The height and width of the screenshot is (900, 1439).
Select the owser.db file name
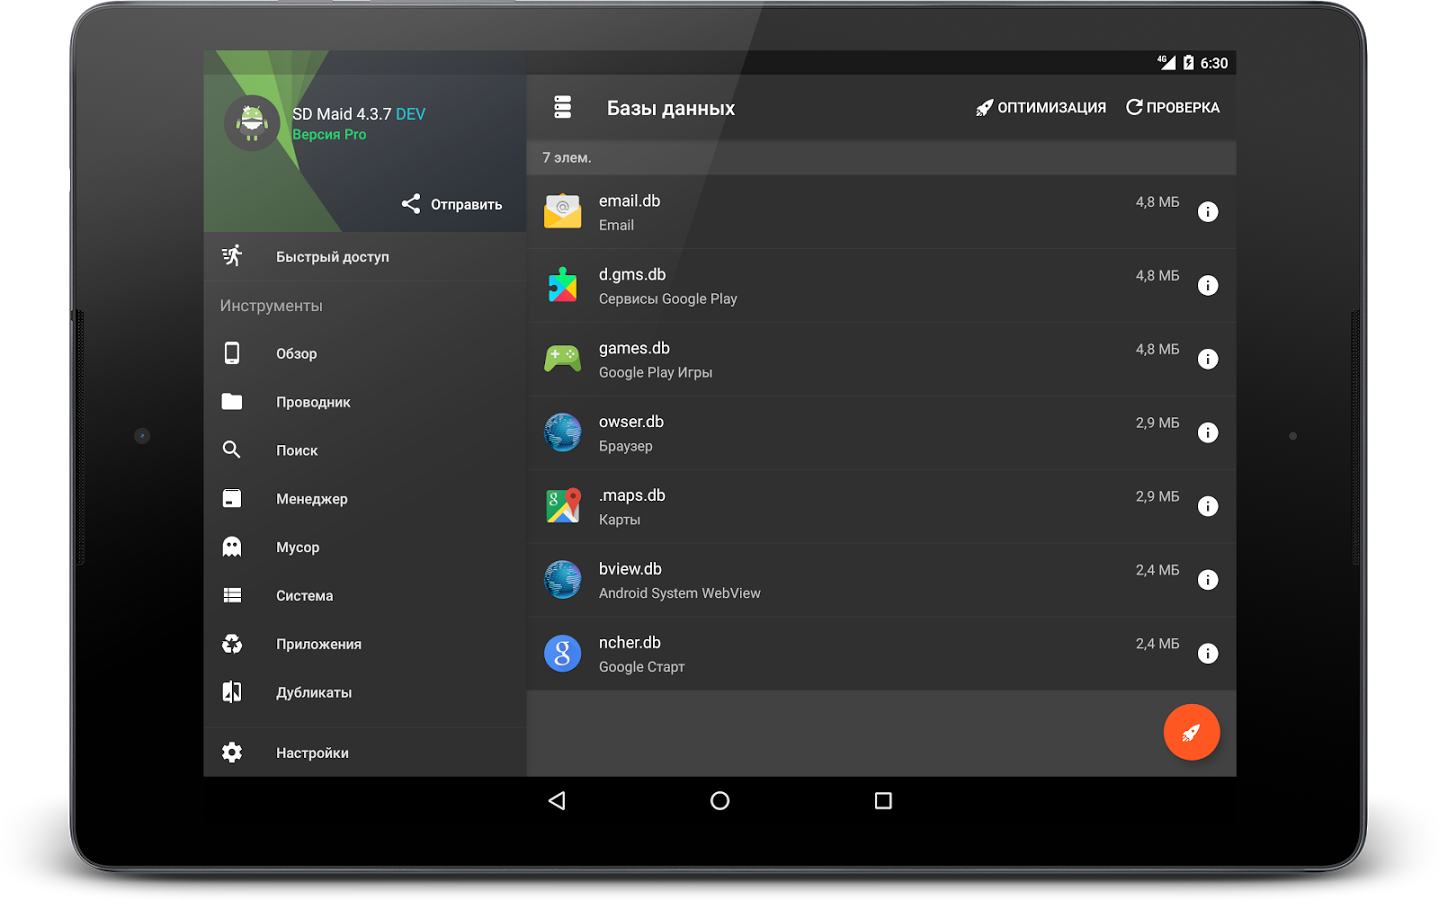631,422
